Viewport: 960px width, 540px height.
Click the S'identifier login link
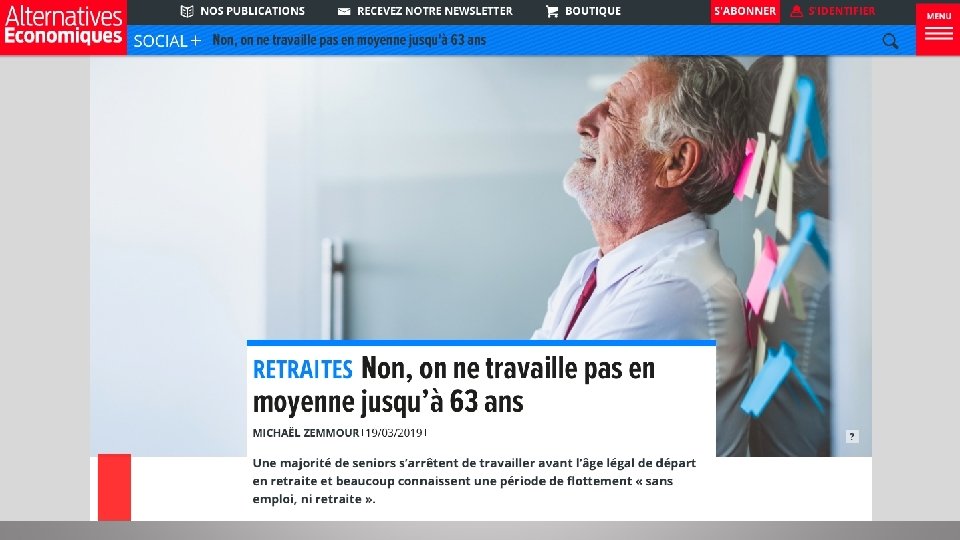(x=842, y=11)
